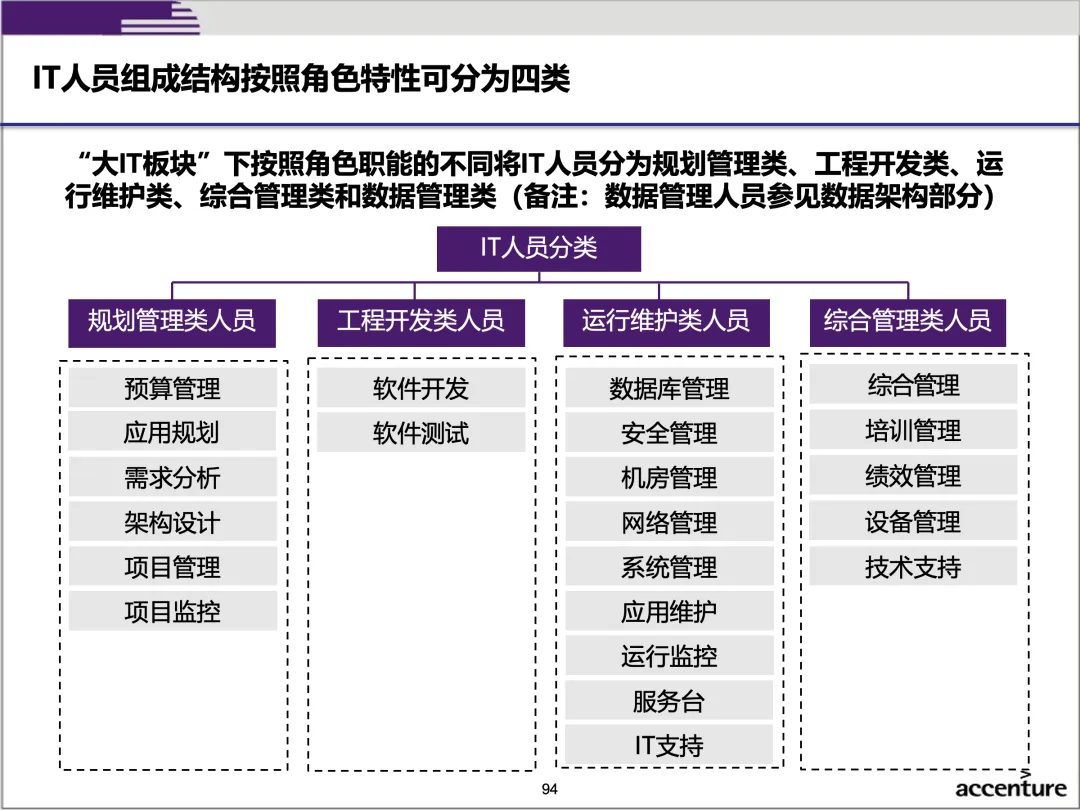Screen dimensions: 1080x810
Task: Click the 项目管理 item
Action: pyautogui.click(x=173, y=566)
